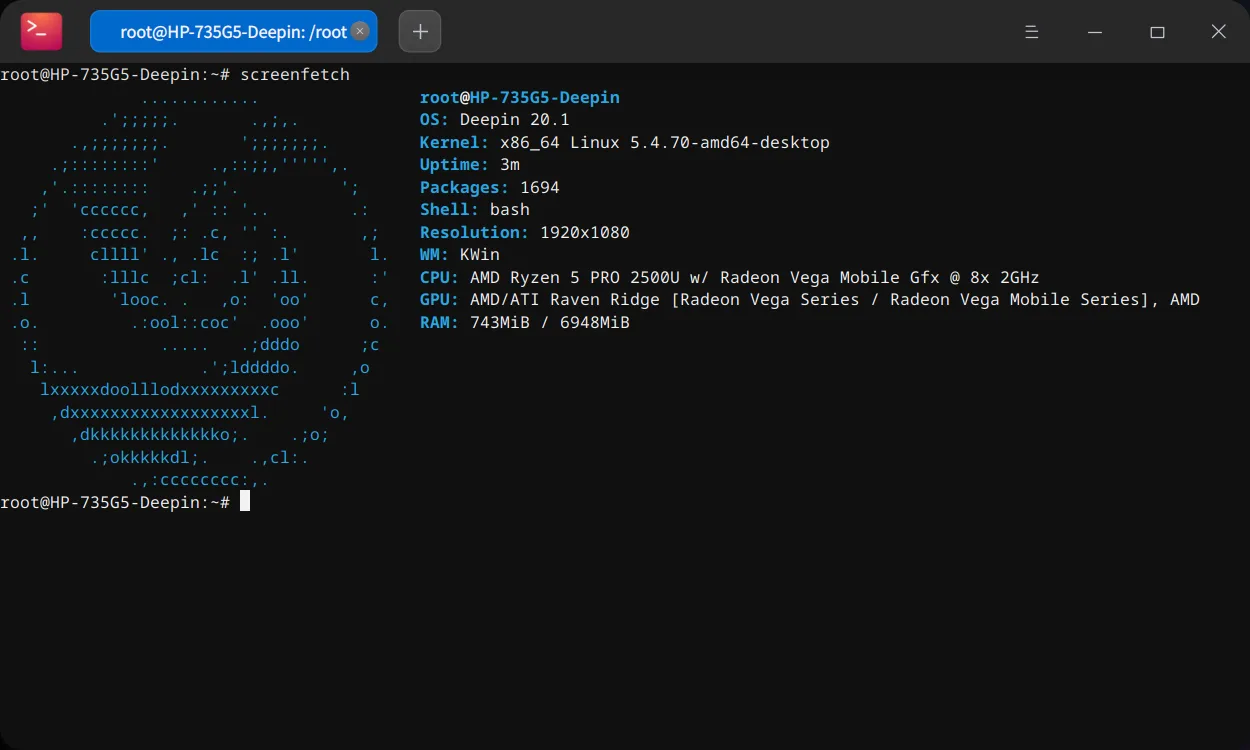Select the root@HP-735G5-Deepin: /root tab
The height and width of the screenshot is (750, 1250).
click(234, 31)
